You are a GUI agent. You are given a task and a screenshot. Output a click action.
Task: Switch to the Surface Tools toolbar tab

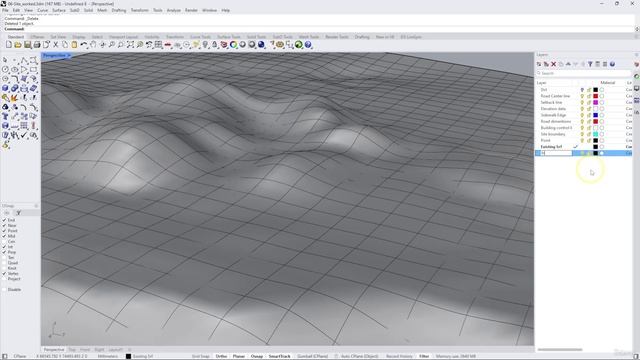(x=229, y=37)
